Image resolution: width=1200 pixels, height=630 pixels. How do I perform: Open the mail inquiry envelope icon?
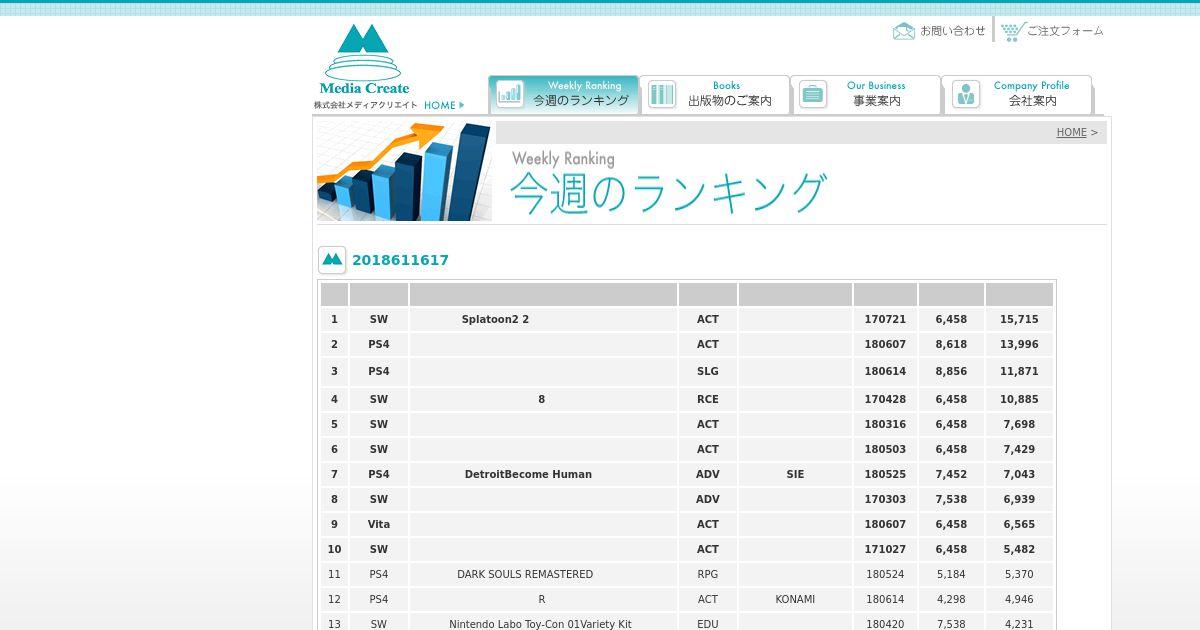(904, 31)
